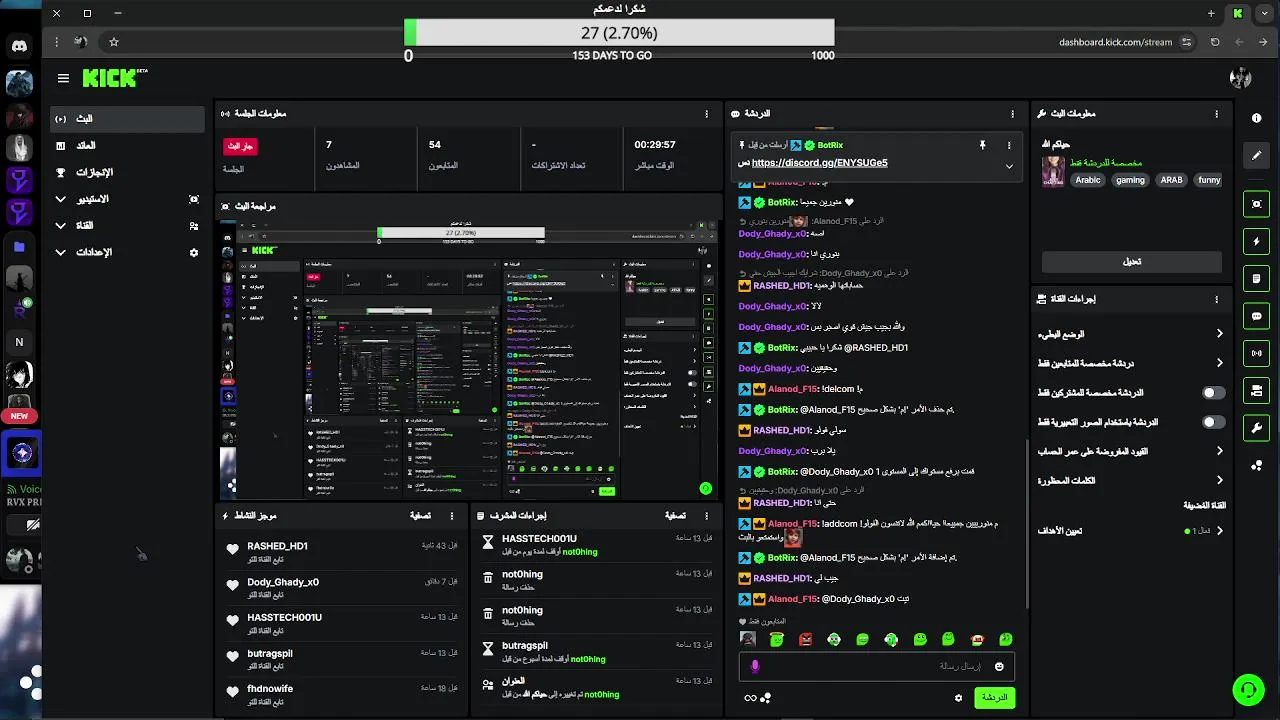Select العائد in left sidebar
Viewport: 1280px width, 720px height.
tap(127, 146)
